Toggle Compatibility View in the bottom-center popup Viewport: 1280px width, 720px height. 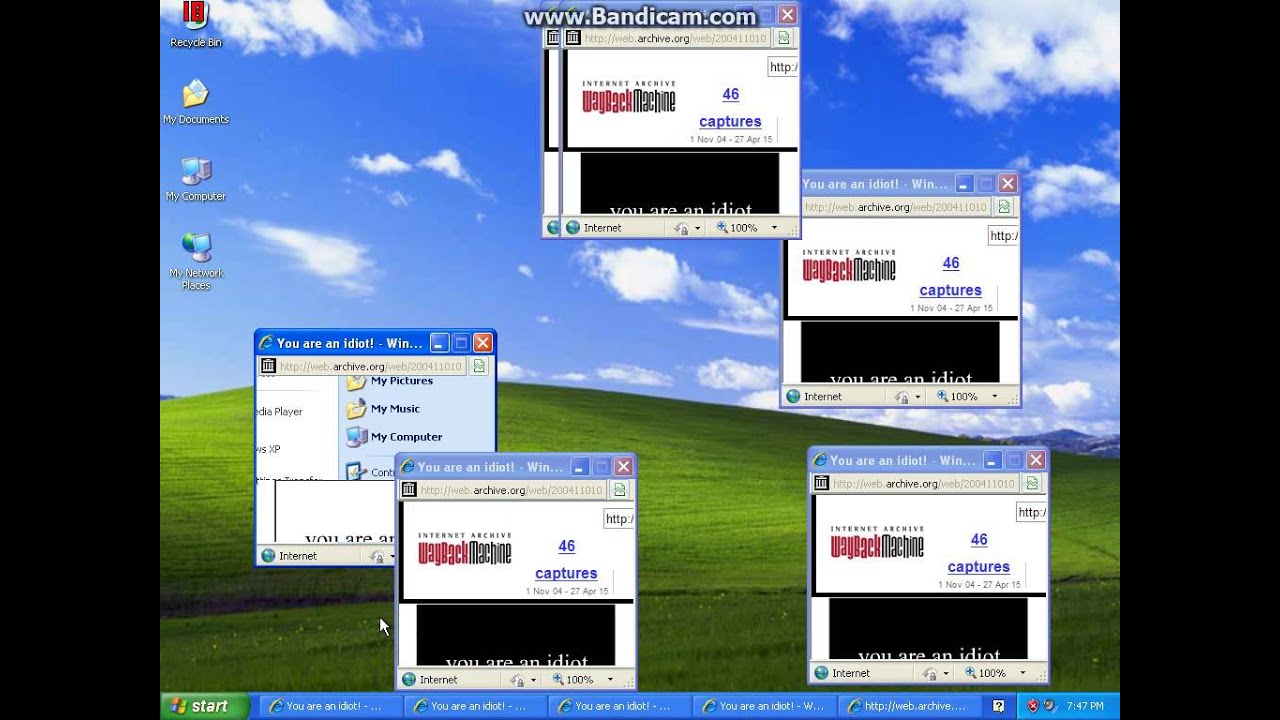(619, 490)
